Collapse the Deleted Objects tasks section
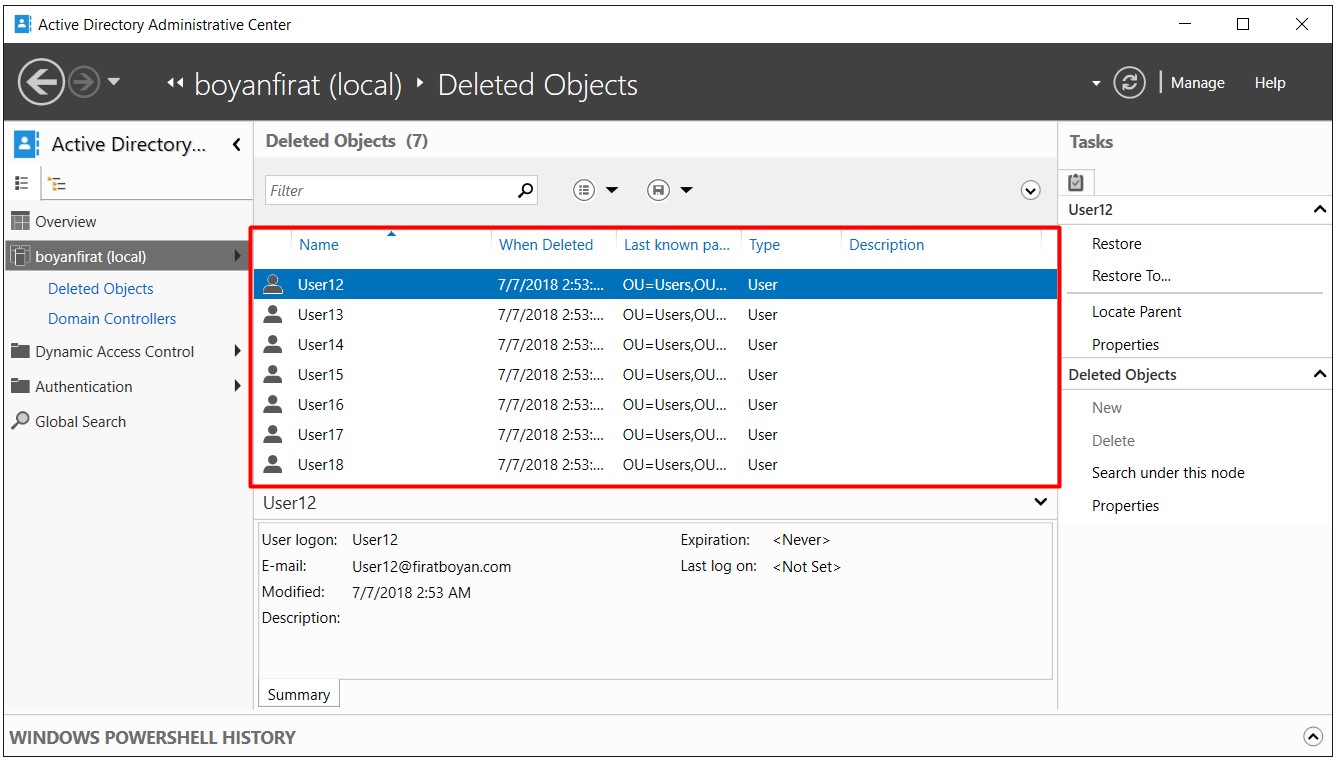The image size is (1339, 760). point(1320,374)
